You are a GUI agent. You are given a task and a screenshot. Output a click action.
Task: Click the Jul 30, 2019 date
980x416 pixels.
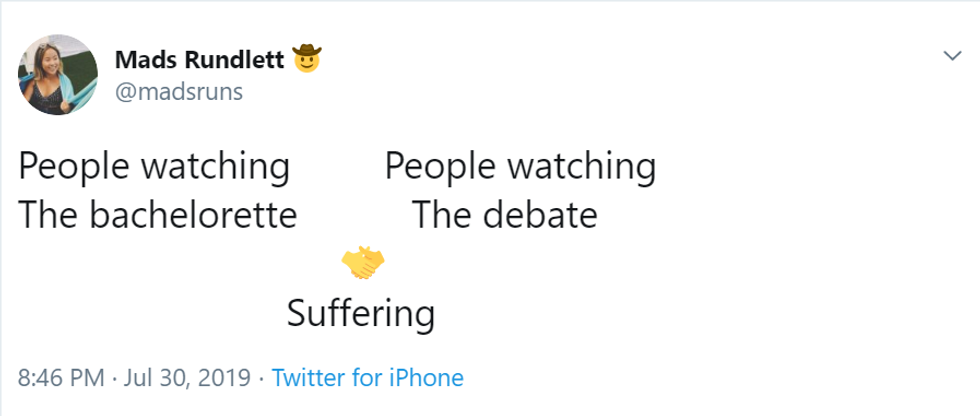point(187,378)
